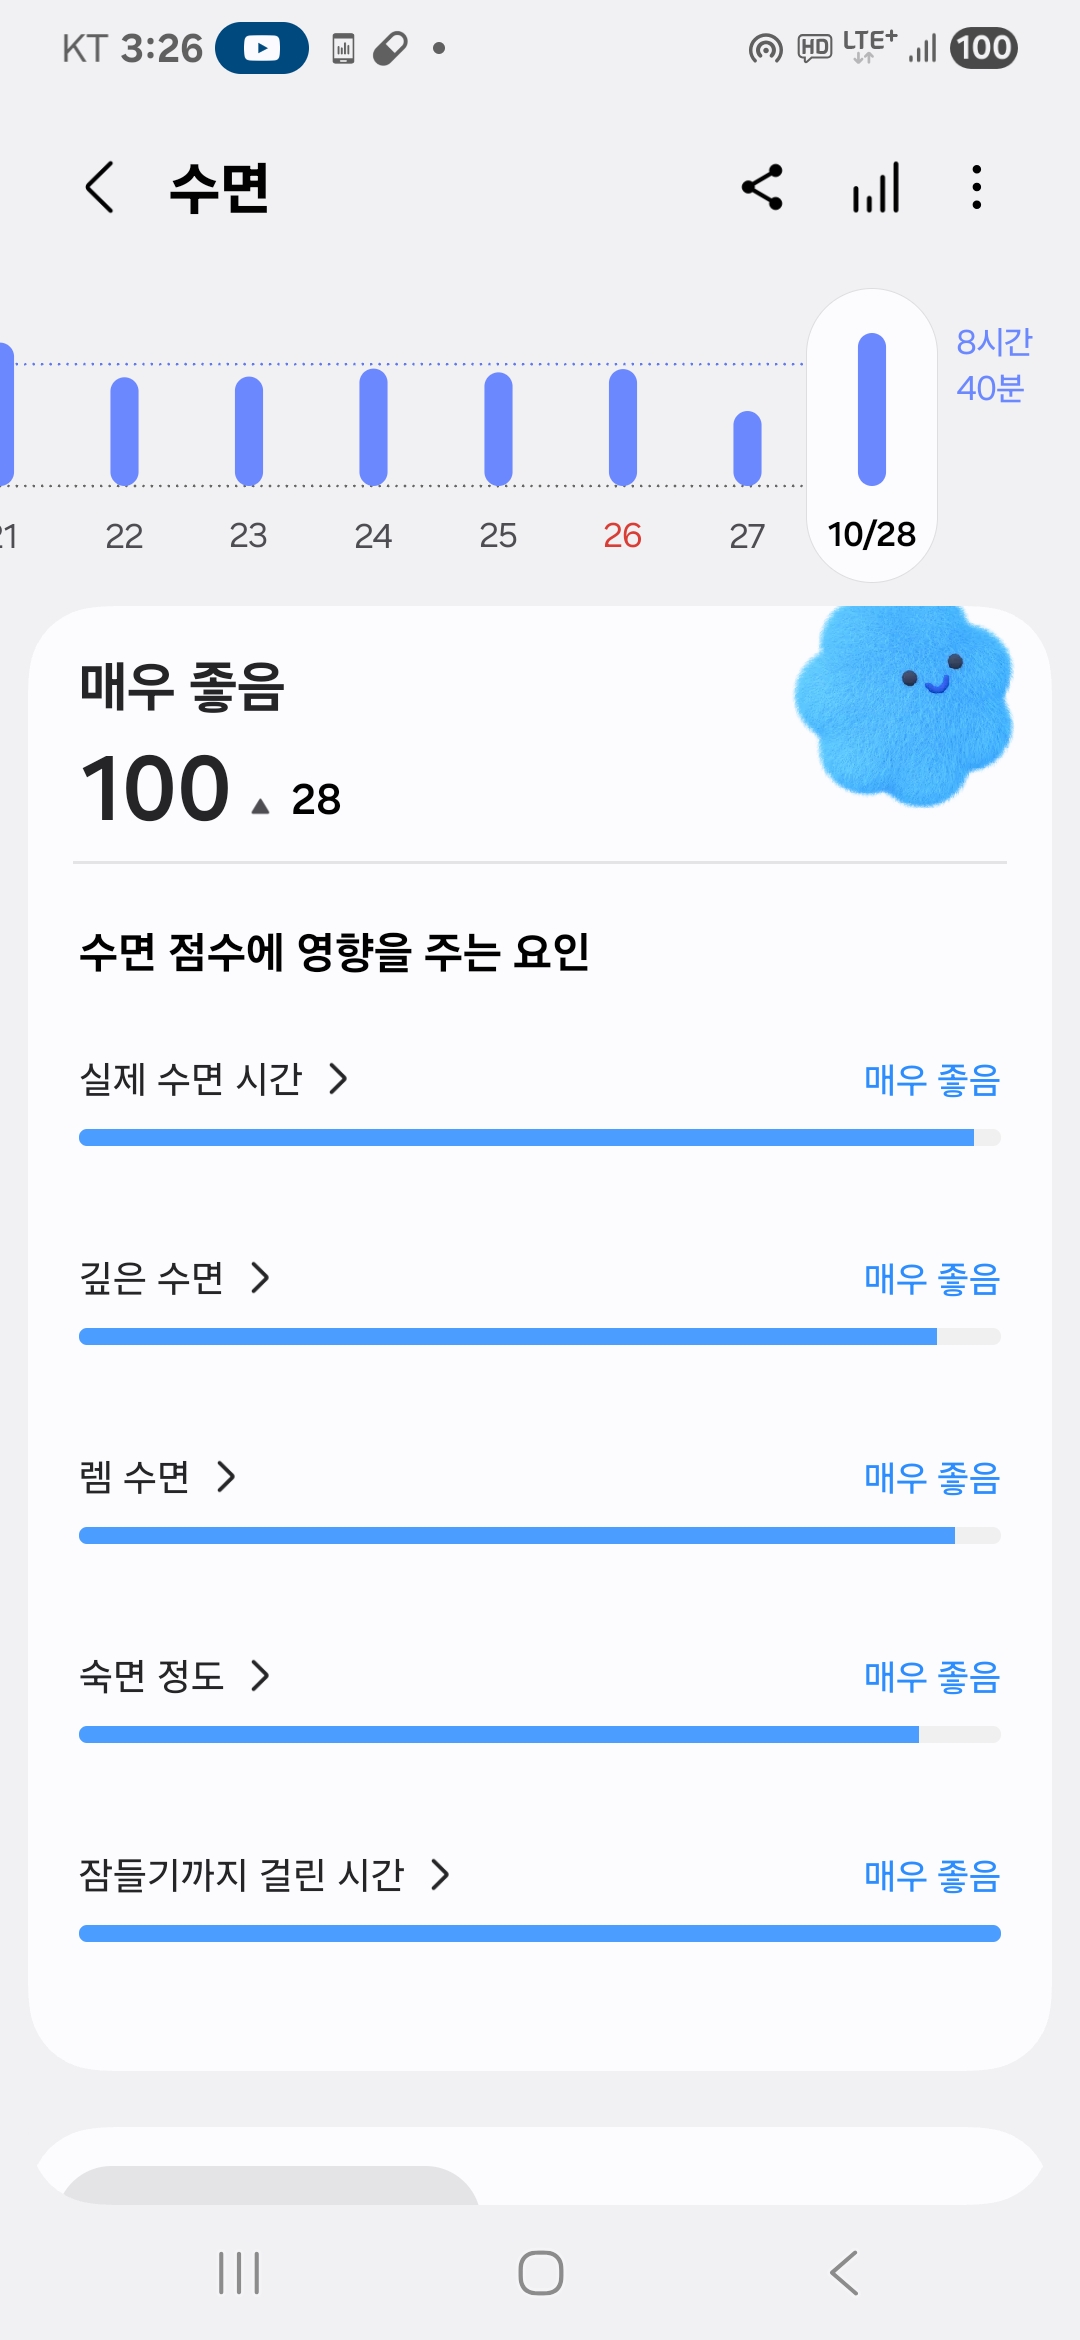Tap the YouTube pill in status bar

pyautogui.click(x=262, y=48)
